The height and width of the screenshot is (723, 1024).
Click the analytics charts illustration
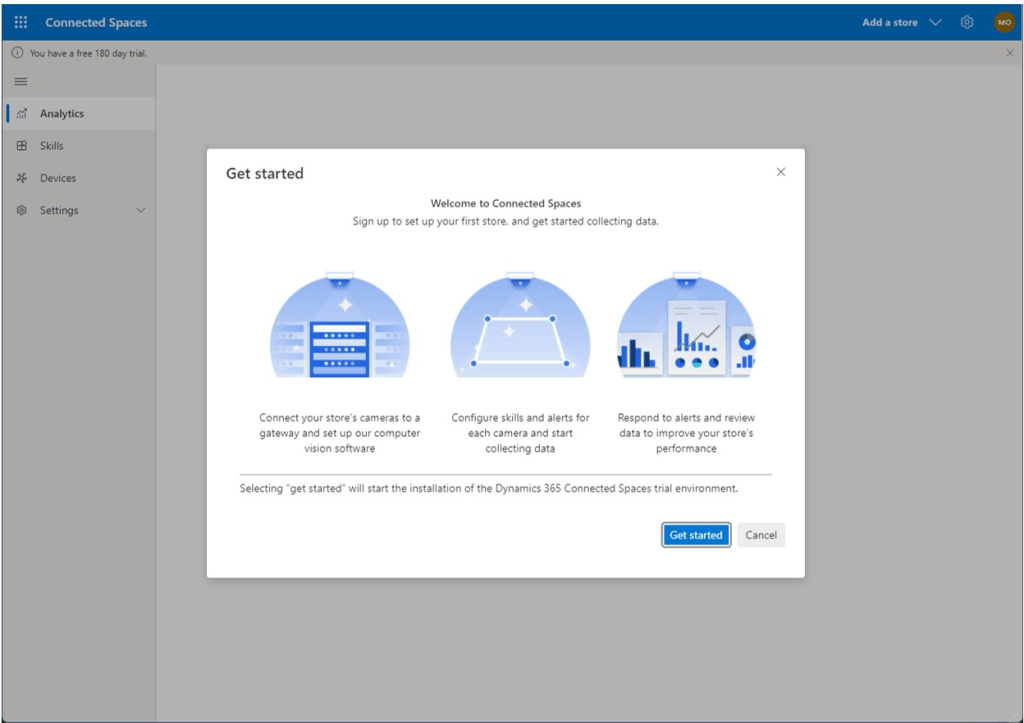686,330
